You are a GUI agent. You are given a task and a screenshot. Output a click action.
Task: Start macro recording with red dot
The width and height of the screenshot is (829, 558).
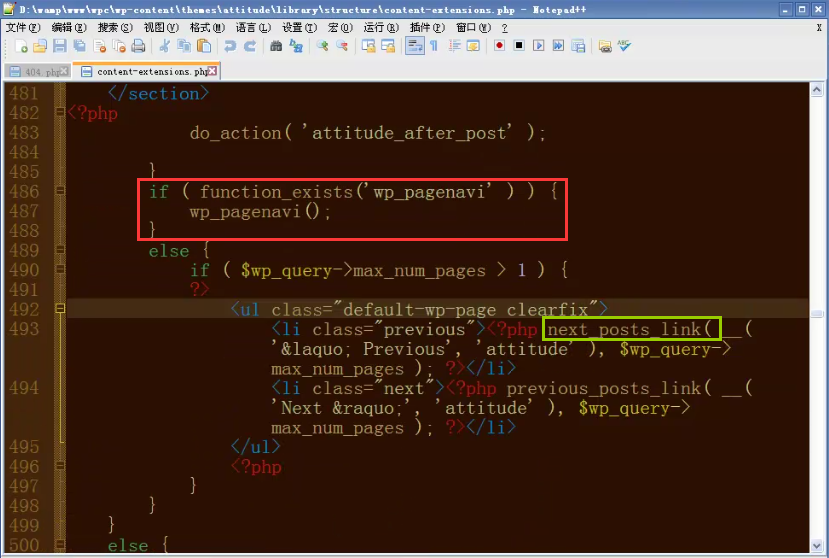pyautogui.click(x=499, y=46)
